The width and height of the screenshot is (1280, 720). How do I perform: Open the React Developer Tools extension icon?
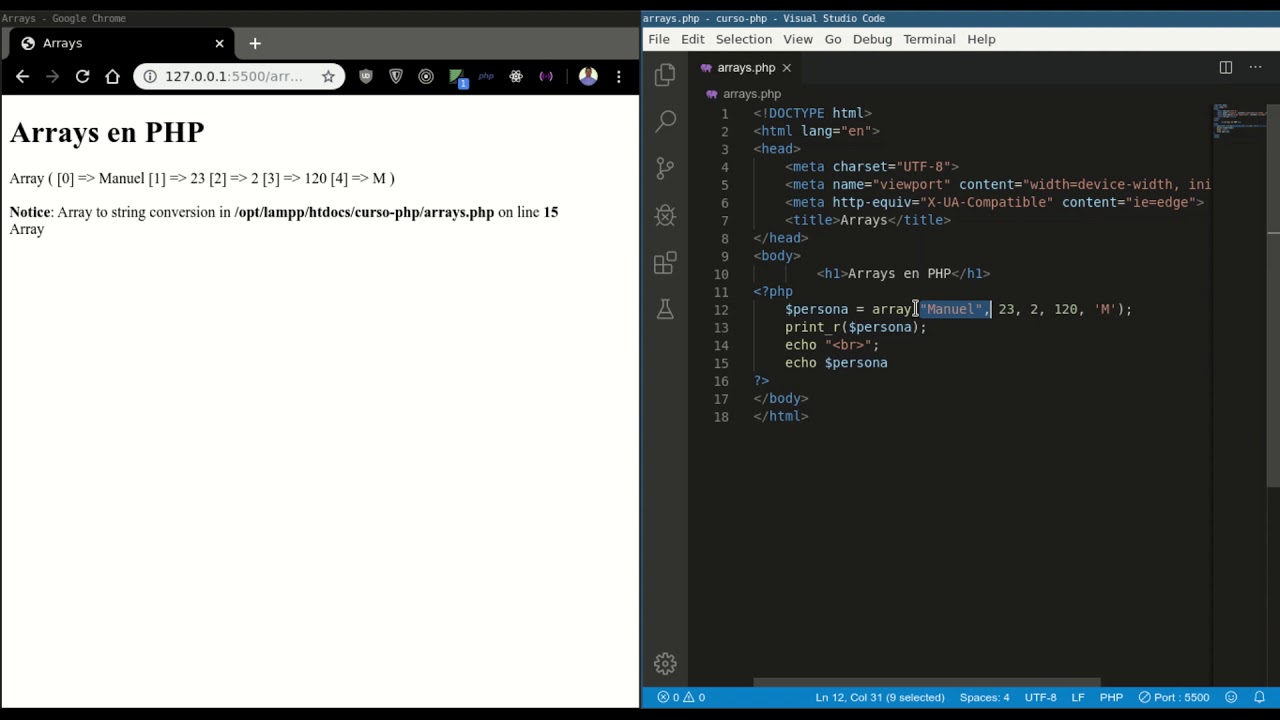point(516,76)
